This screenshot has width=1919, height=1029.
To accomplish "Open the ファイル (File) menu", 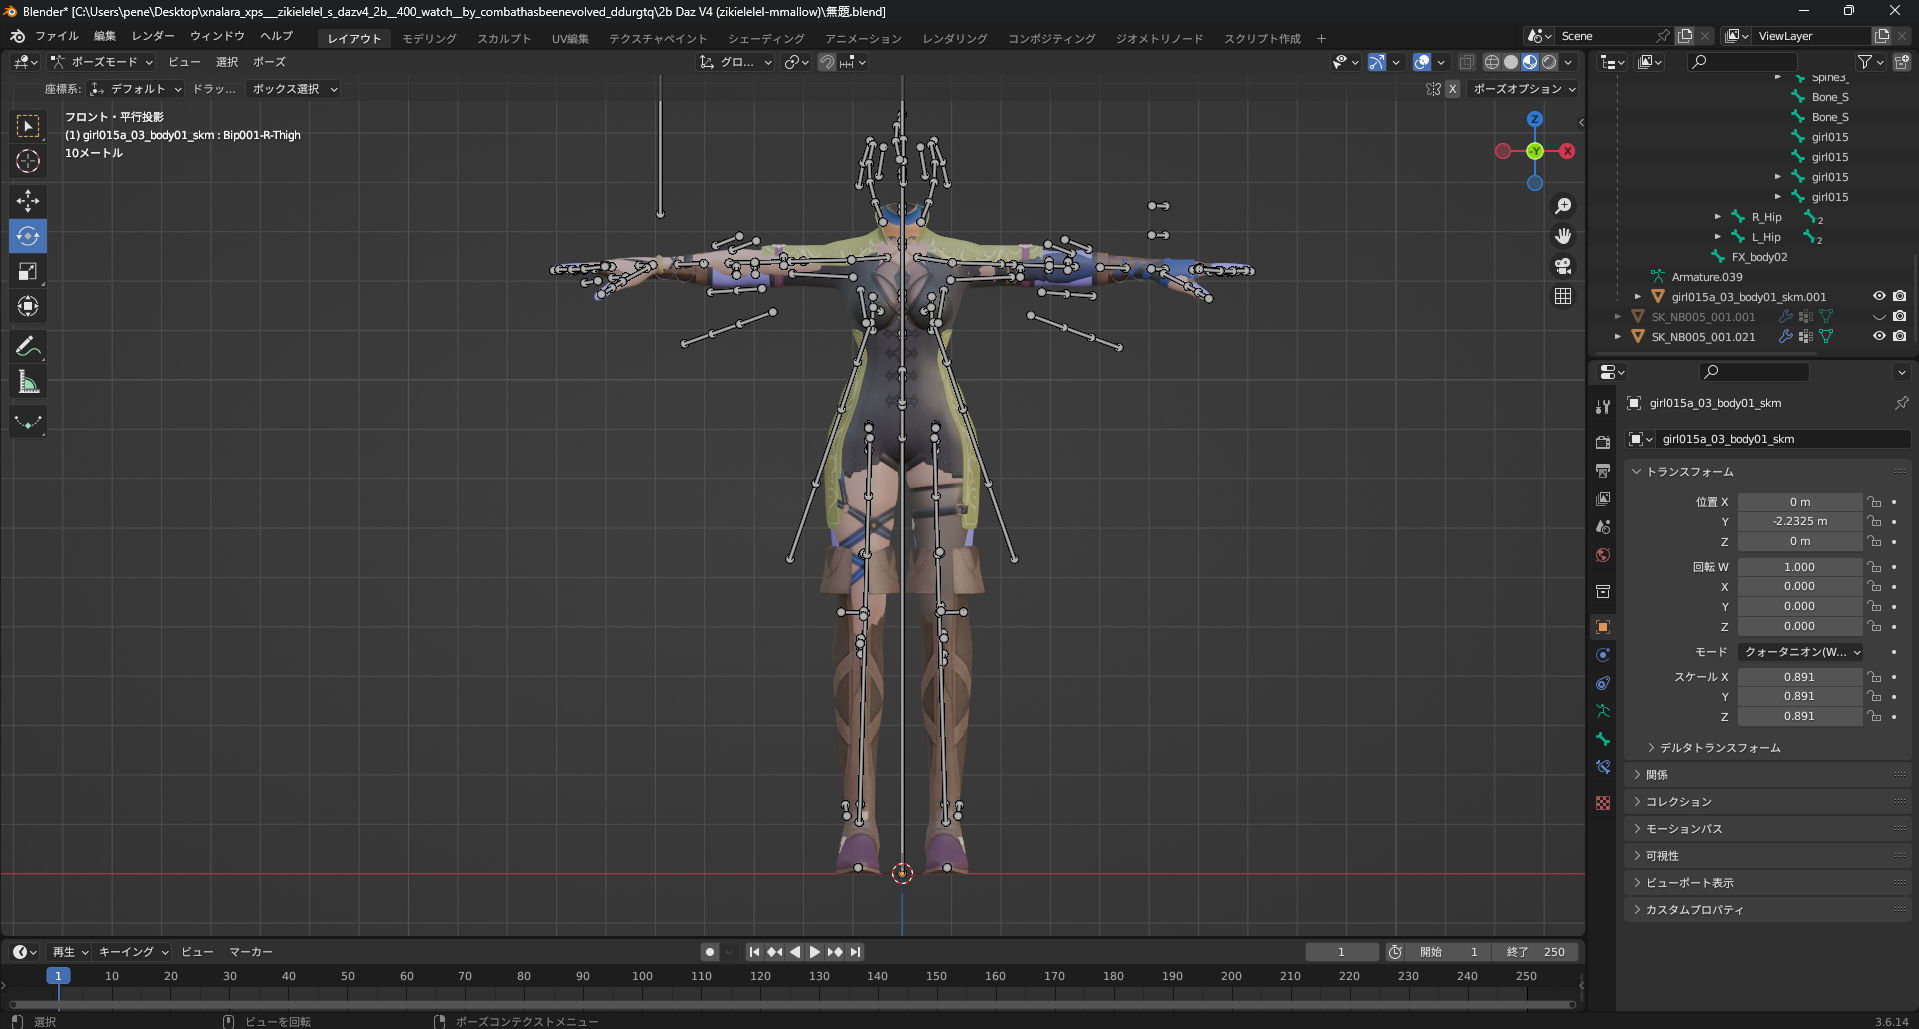I will (x=57, y=36).
